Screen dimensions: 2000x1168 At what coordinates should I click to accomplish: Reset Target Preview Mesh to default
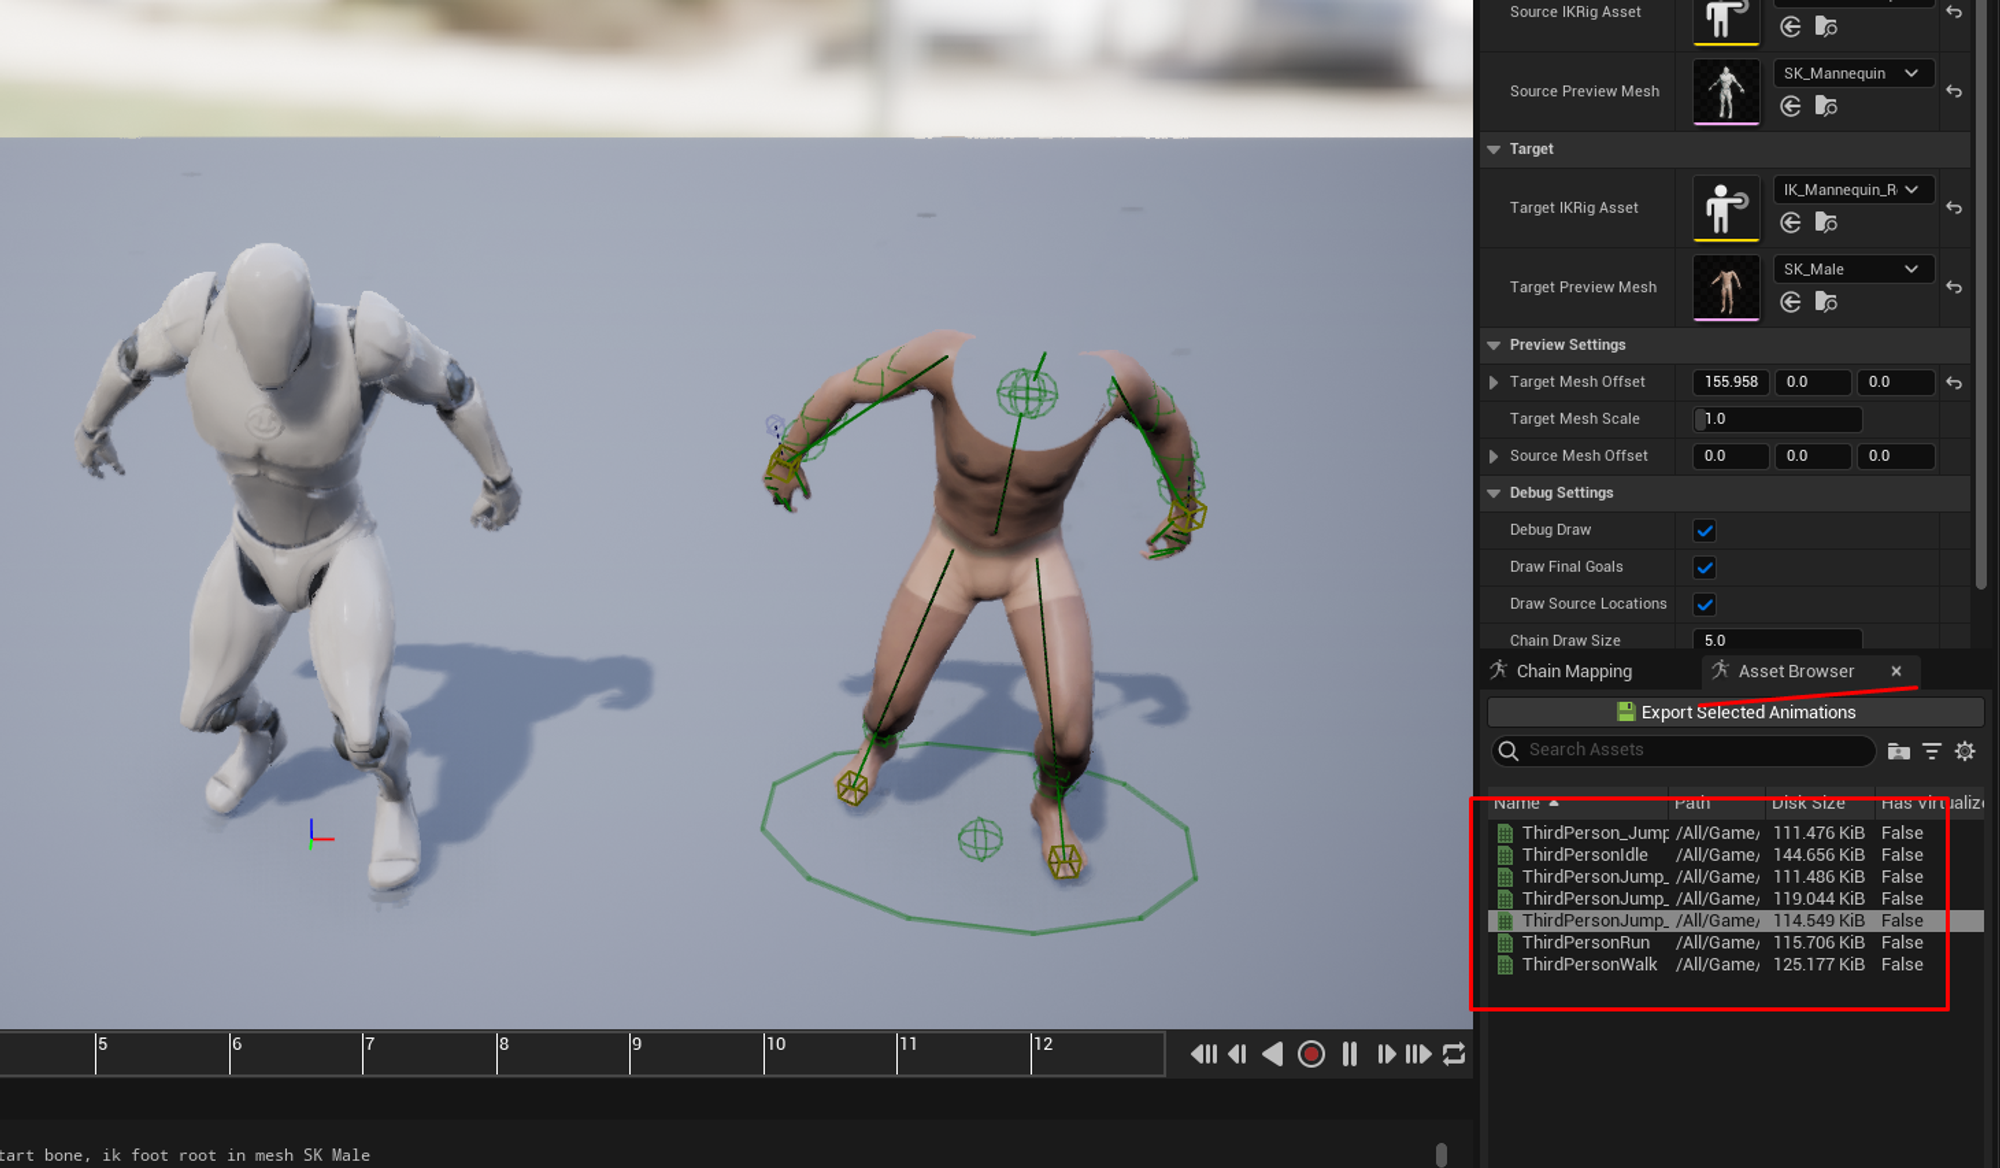(x=1953, y=288)
